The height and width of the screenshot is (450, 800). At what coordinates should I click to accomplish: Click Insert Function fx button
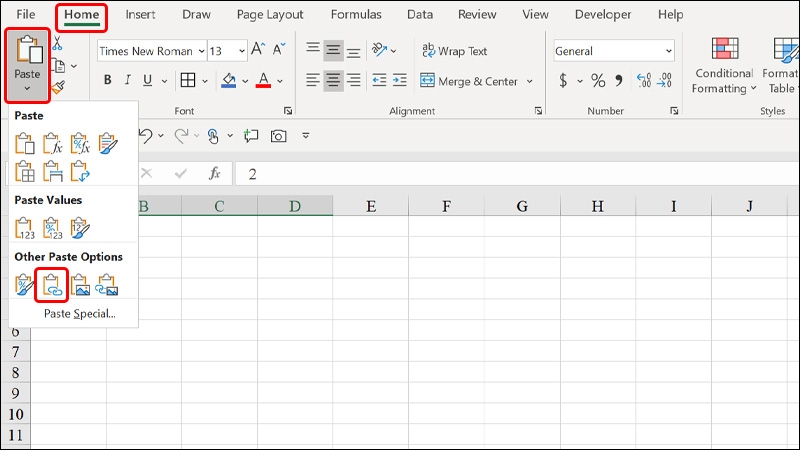coord(215,173)
